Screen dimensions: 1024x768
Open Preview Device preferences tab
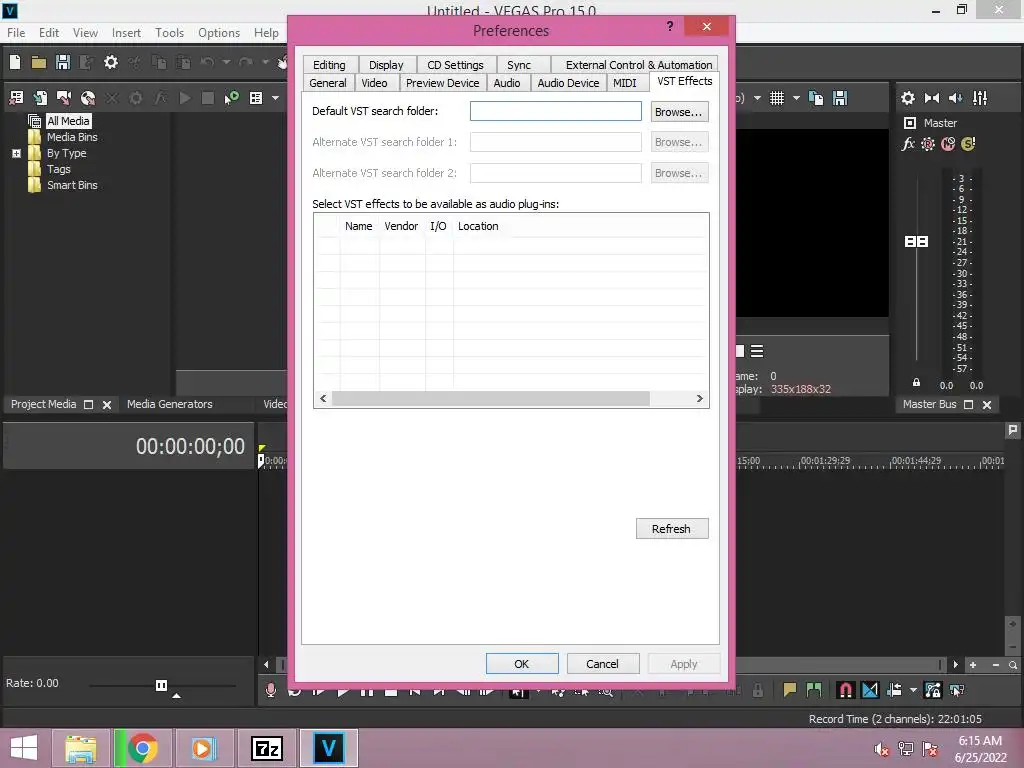pos(442,83)
